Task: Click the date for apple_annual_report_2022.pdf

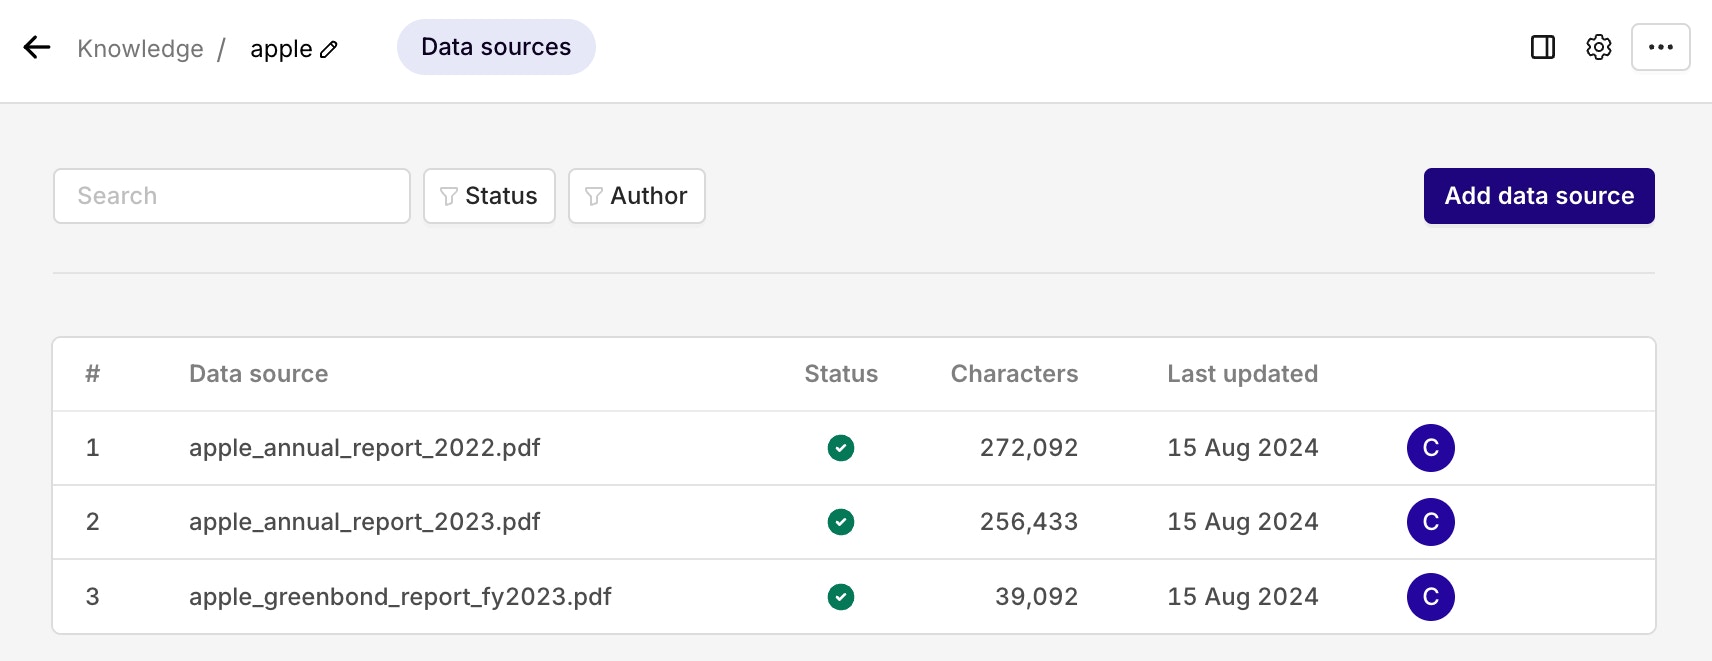Action: point(1243,448)
